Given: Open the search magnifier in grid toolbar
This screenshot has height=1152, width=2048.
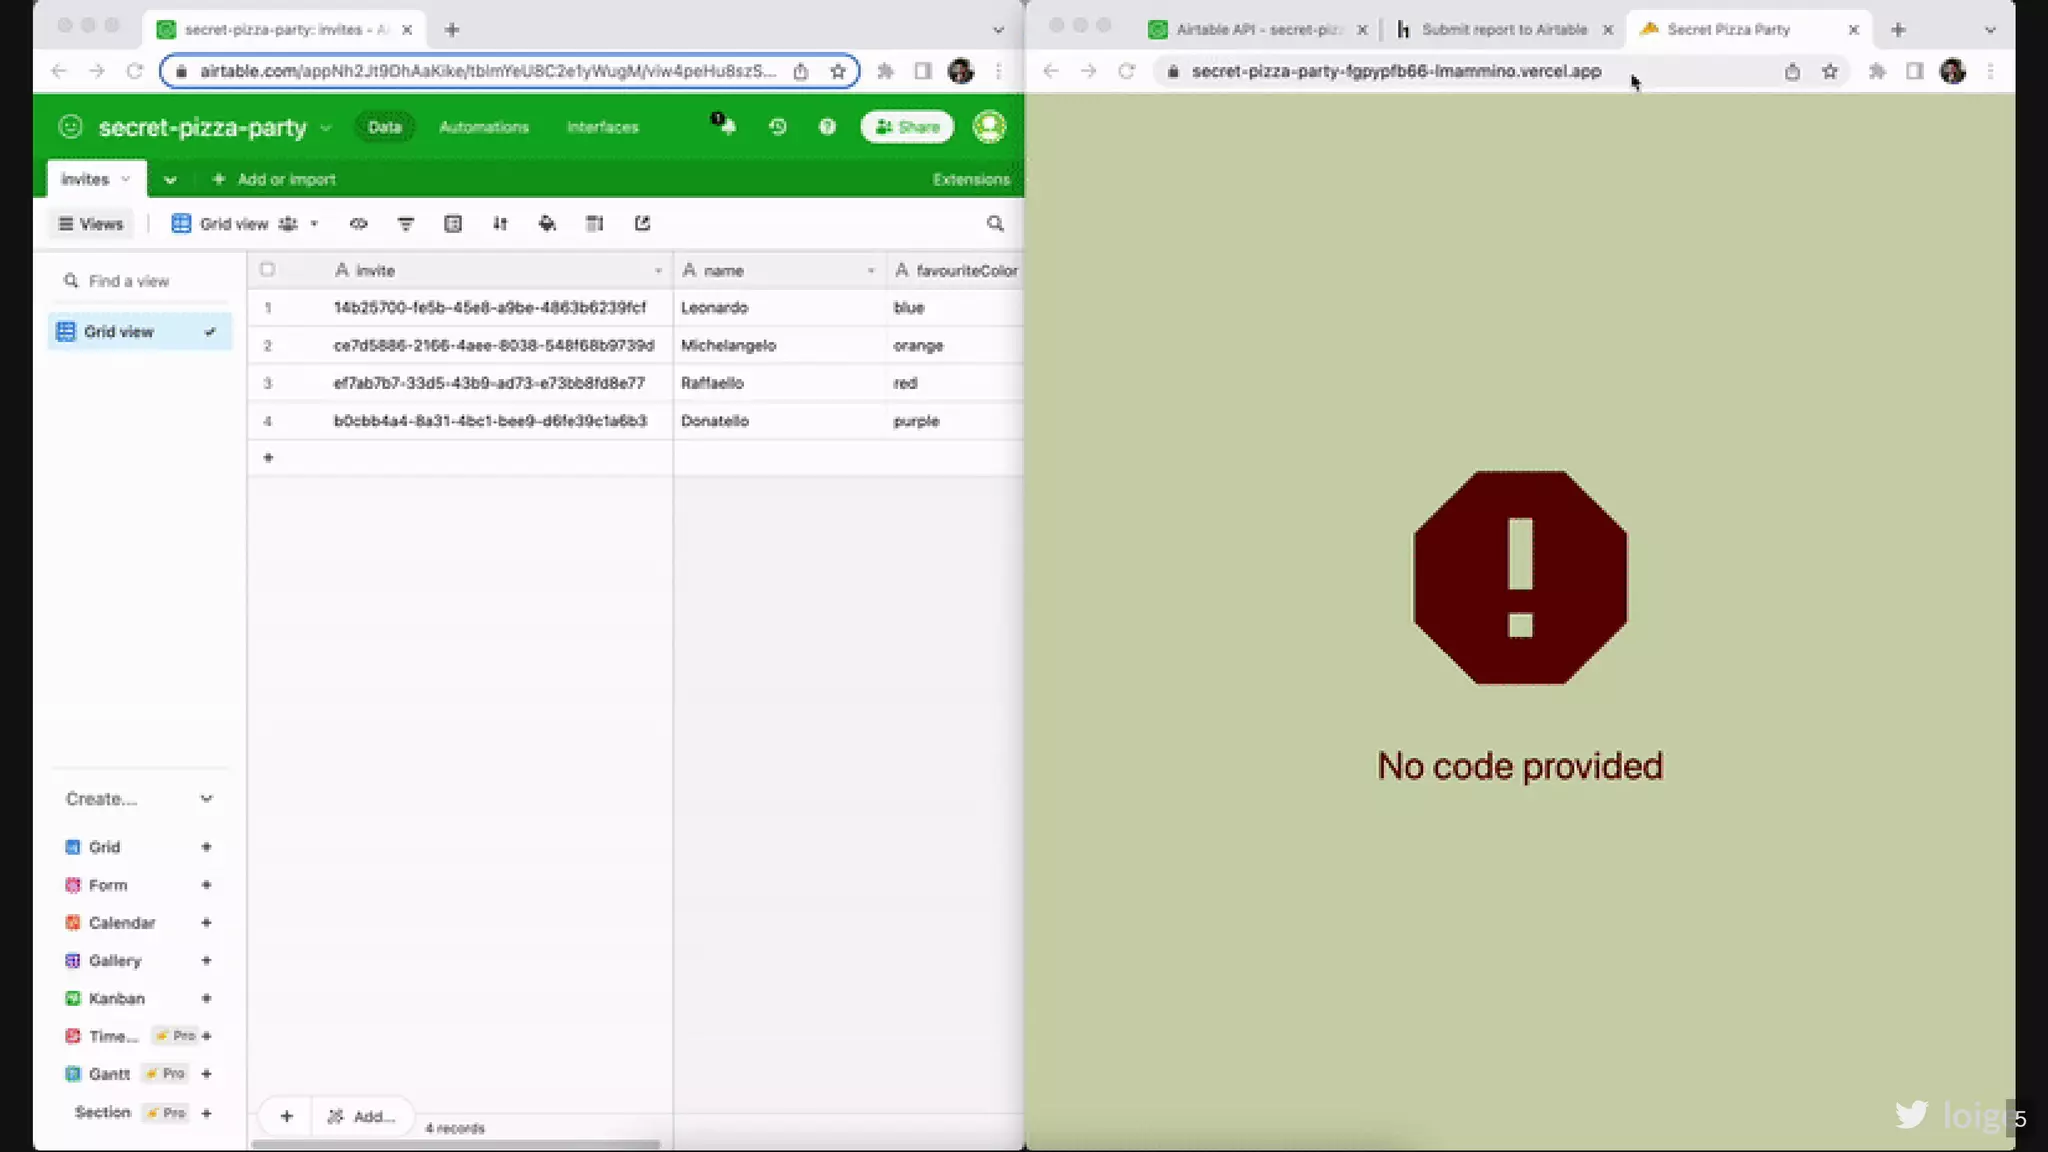Looking at the screenshot, I should tap(995, 224).
